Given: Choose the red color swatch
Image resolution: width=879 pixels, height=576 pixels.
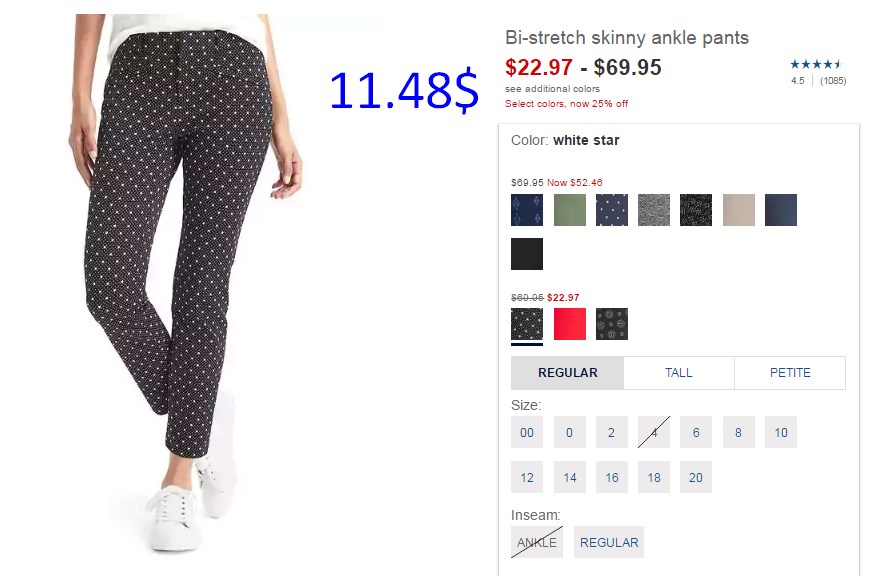Looking at the screenshot, I should (570, 324).
